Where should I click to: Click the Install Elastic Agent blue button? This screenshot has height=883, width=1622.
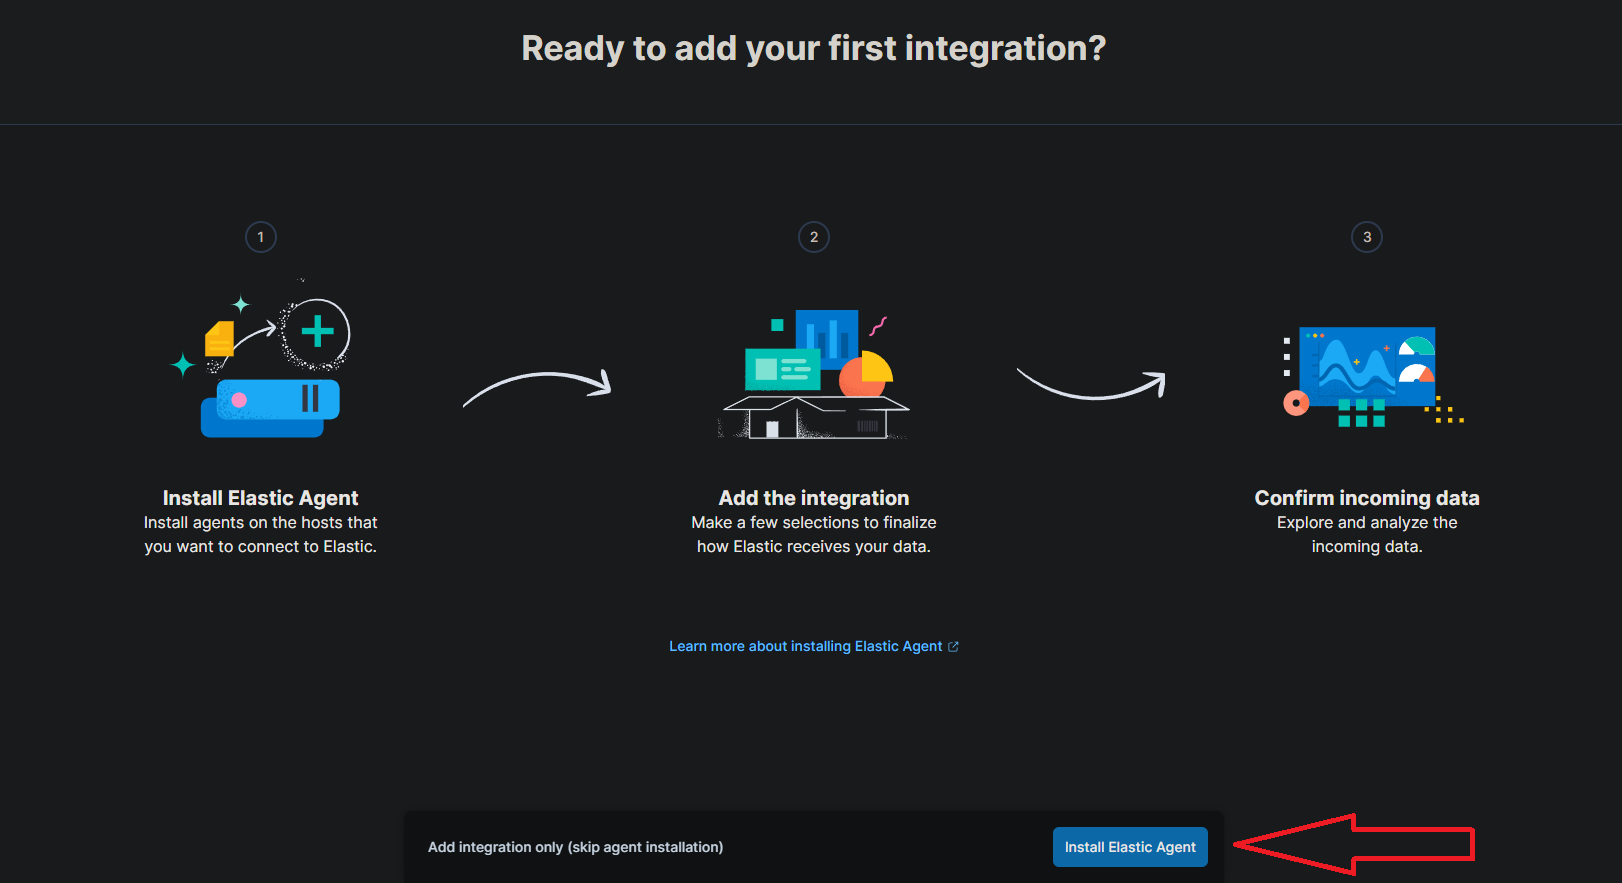pyautogui.click(x=1129, y=847)
